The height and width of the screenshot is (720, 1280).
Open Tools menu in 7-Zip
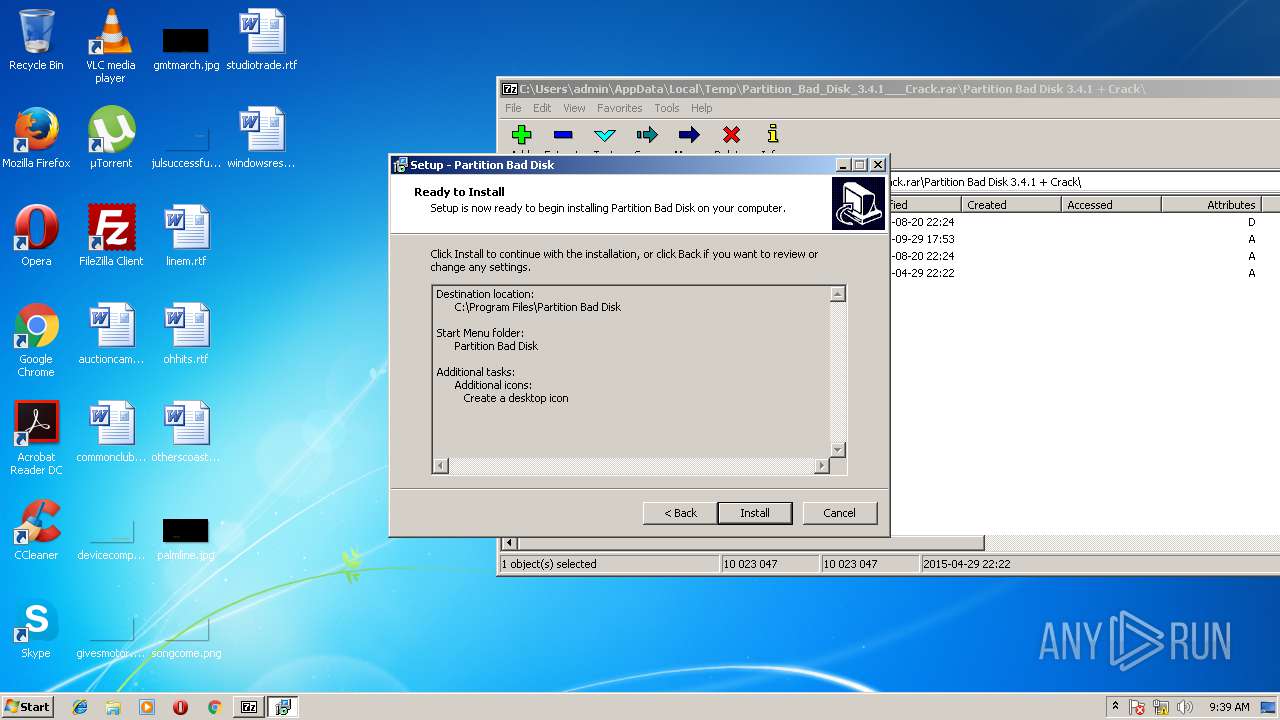tap(667, 108)
